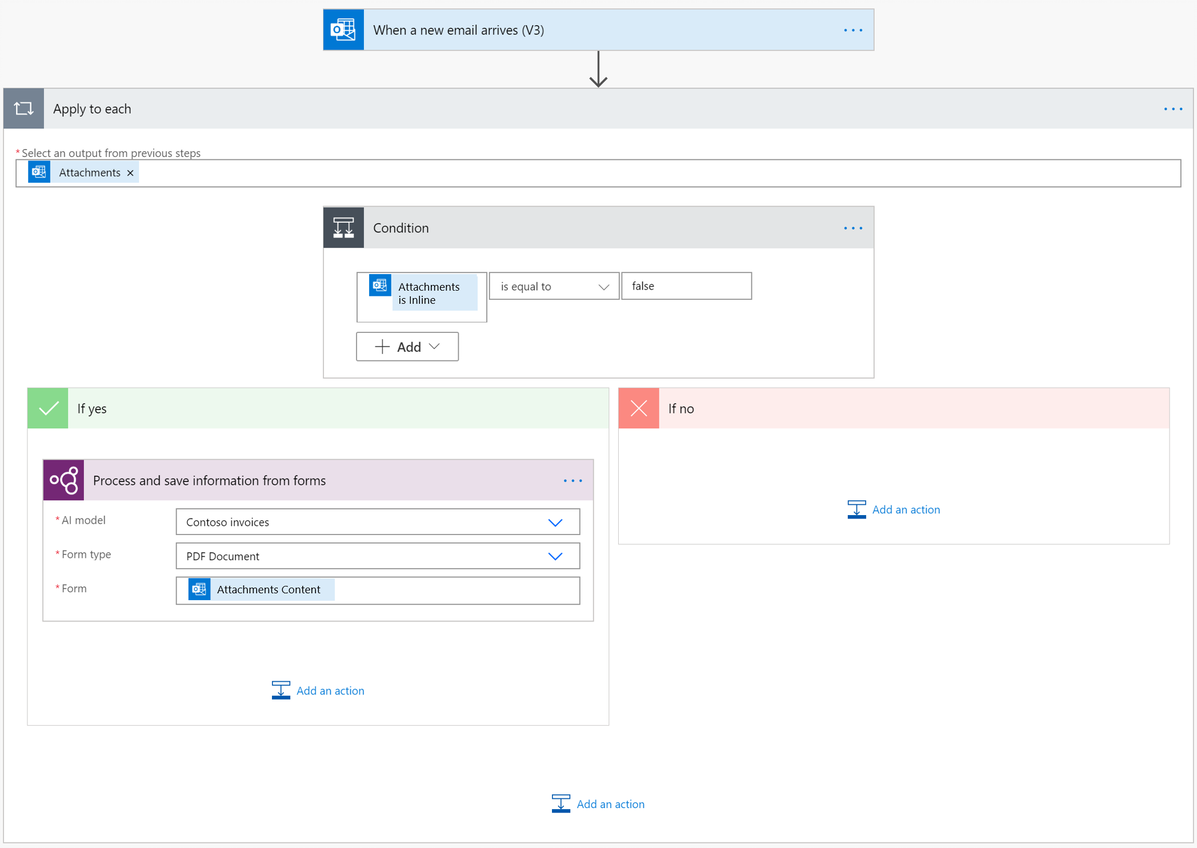The height and width of the screenshot is (848, 1197).
Task: Open the is equal to operator dropdown
Action: pyautogui.click(x=553, y=285)
